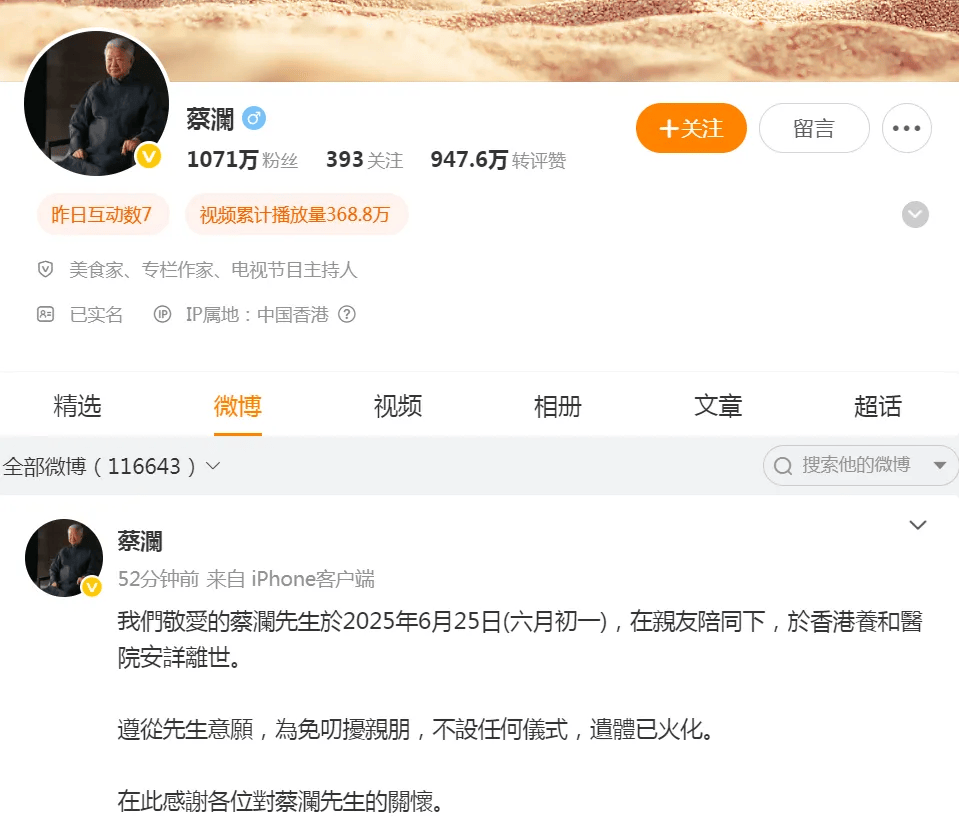The image size is (959, 829).
Task: Click the real-name ID card icon
Action: click(x=45, y=314)
